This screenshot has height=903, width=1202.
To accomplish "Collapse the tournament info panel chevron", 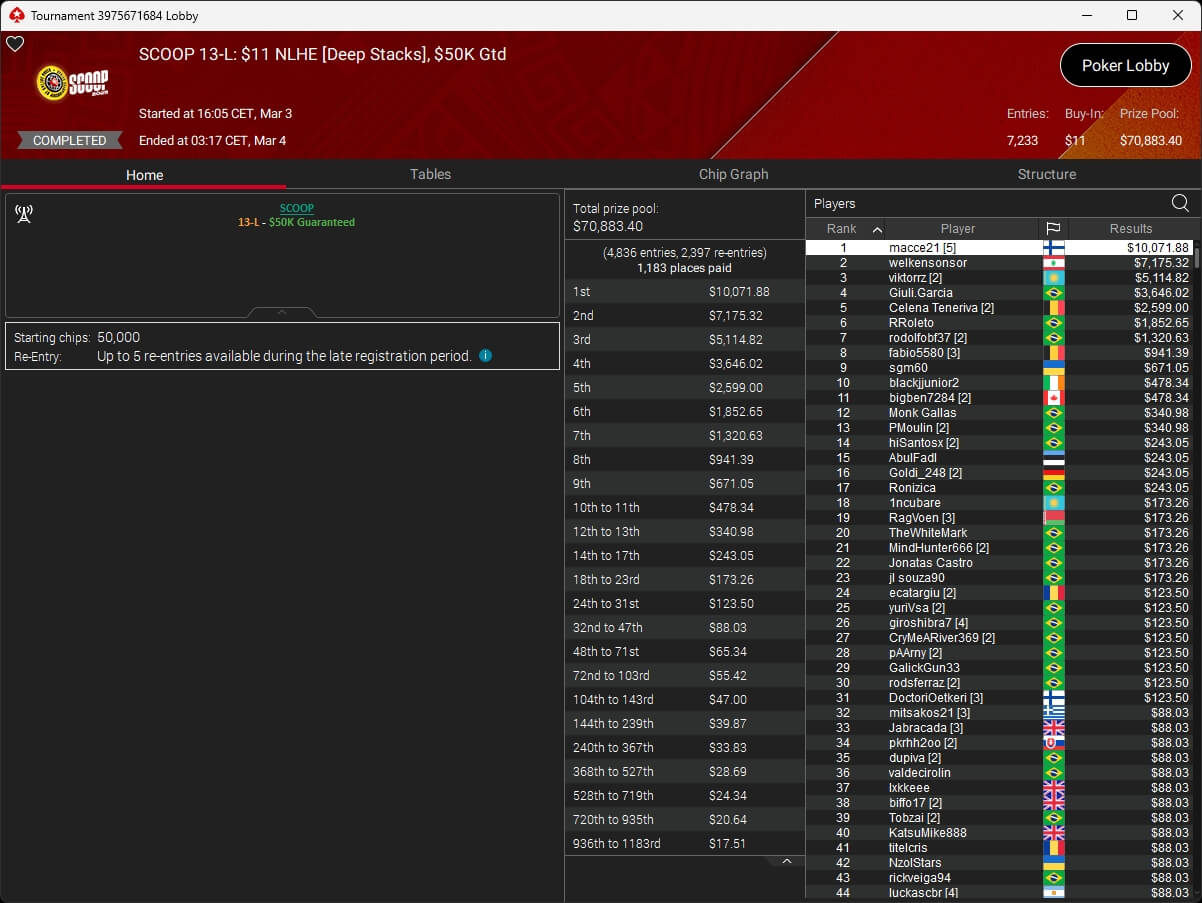I will tap(282, 312).
